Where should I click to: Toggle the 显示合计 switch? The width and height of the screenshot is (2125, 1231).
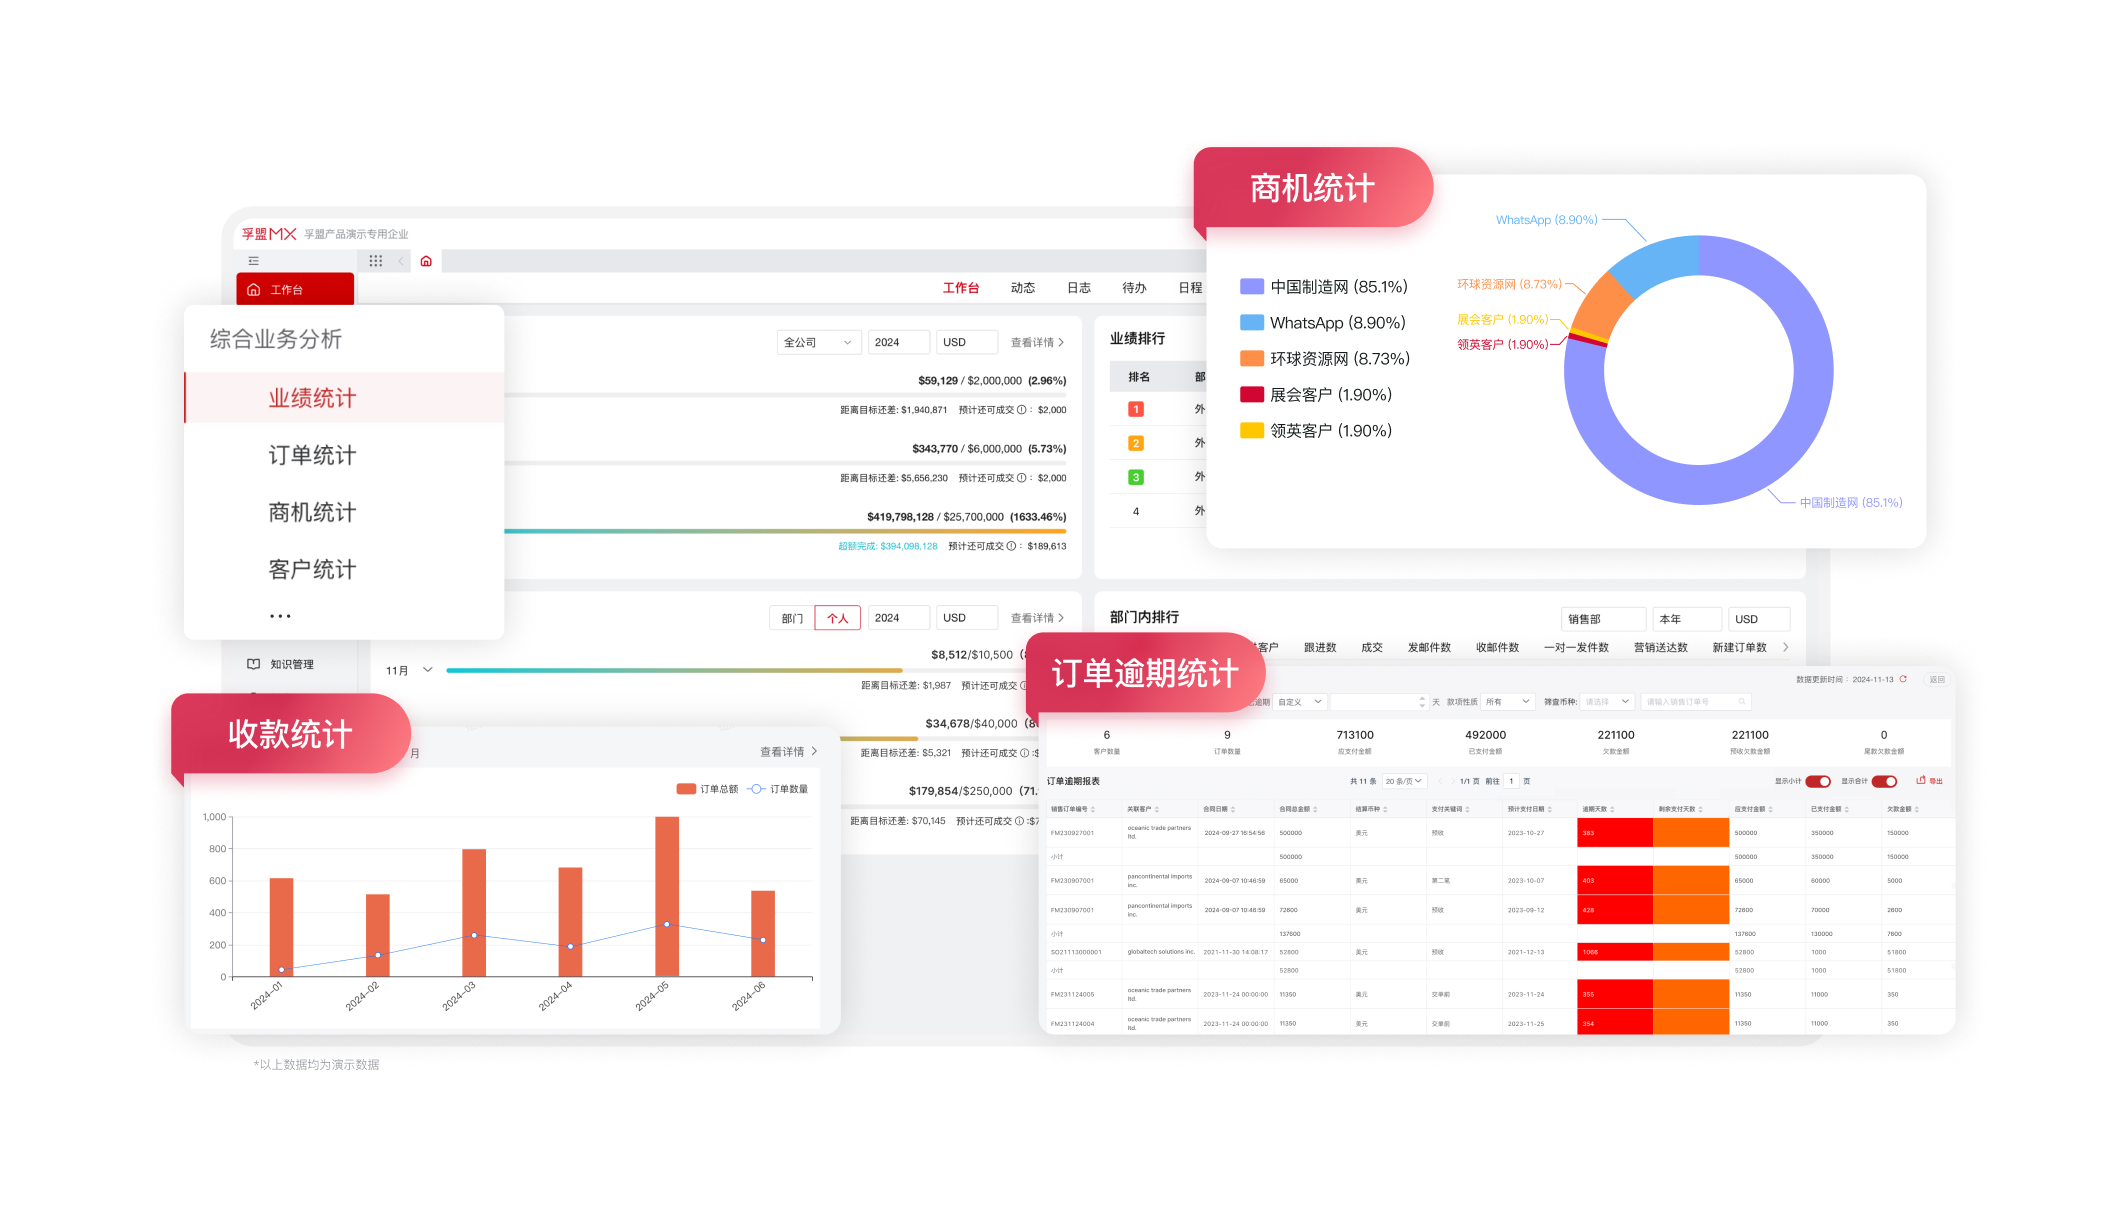pos(1884,781)
